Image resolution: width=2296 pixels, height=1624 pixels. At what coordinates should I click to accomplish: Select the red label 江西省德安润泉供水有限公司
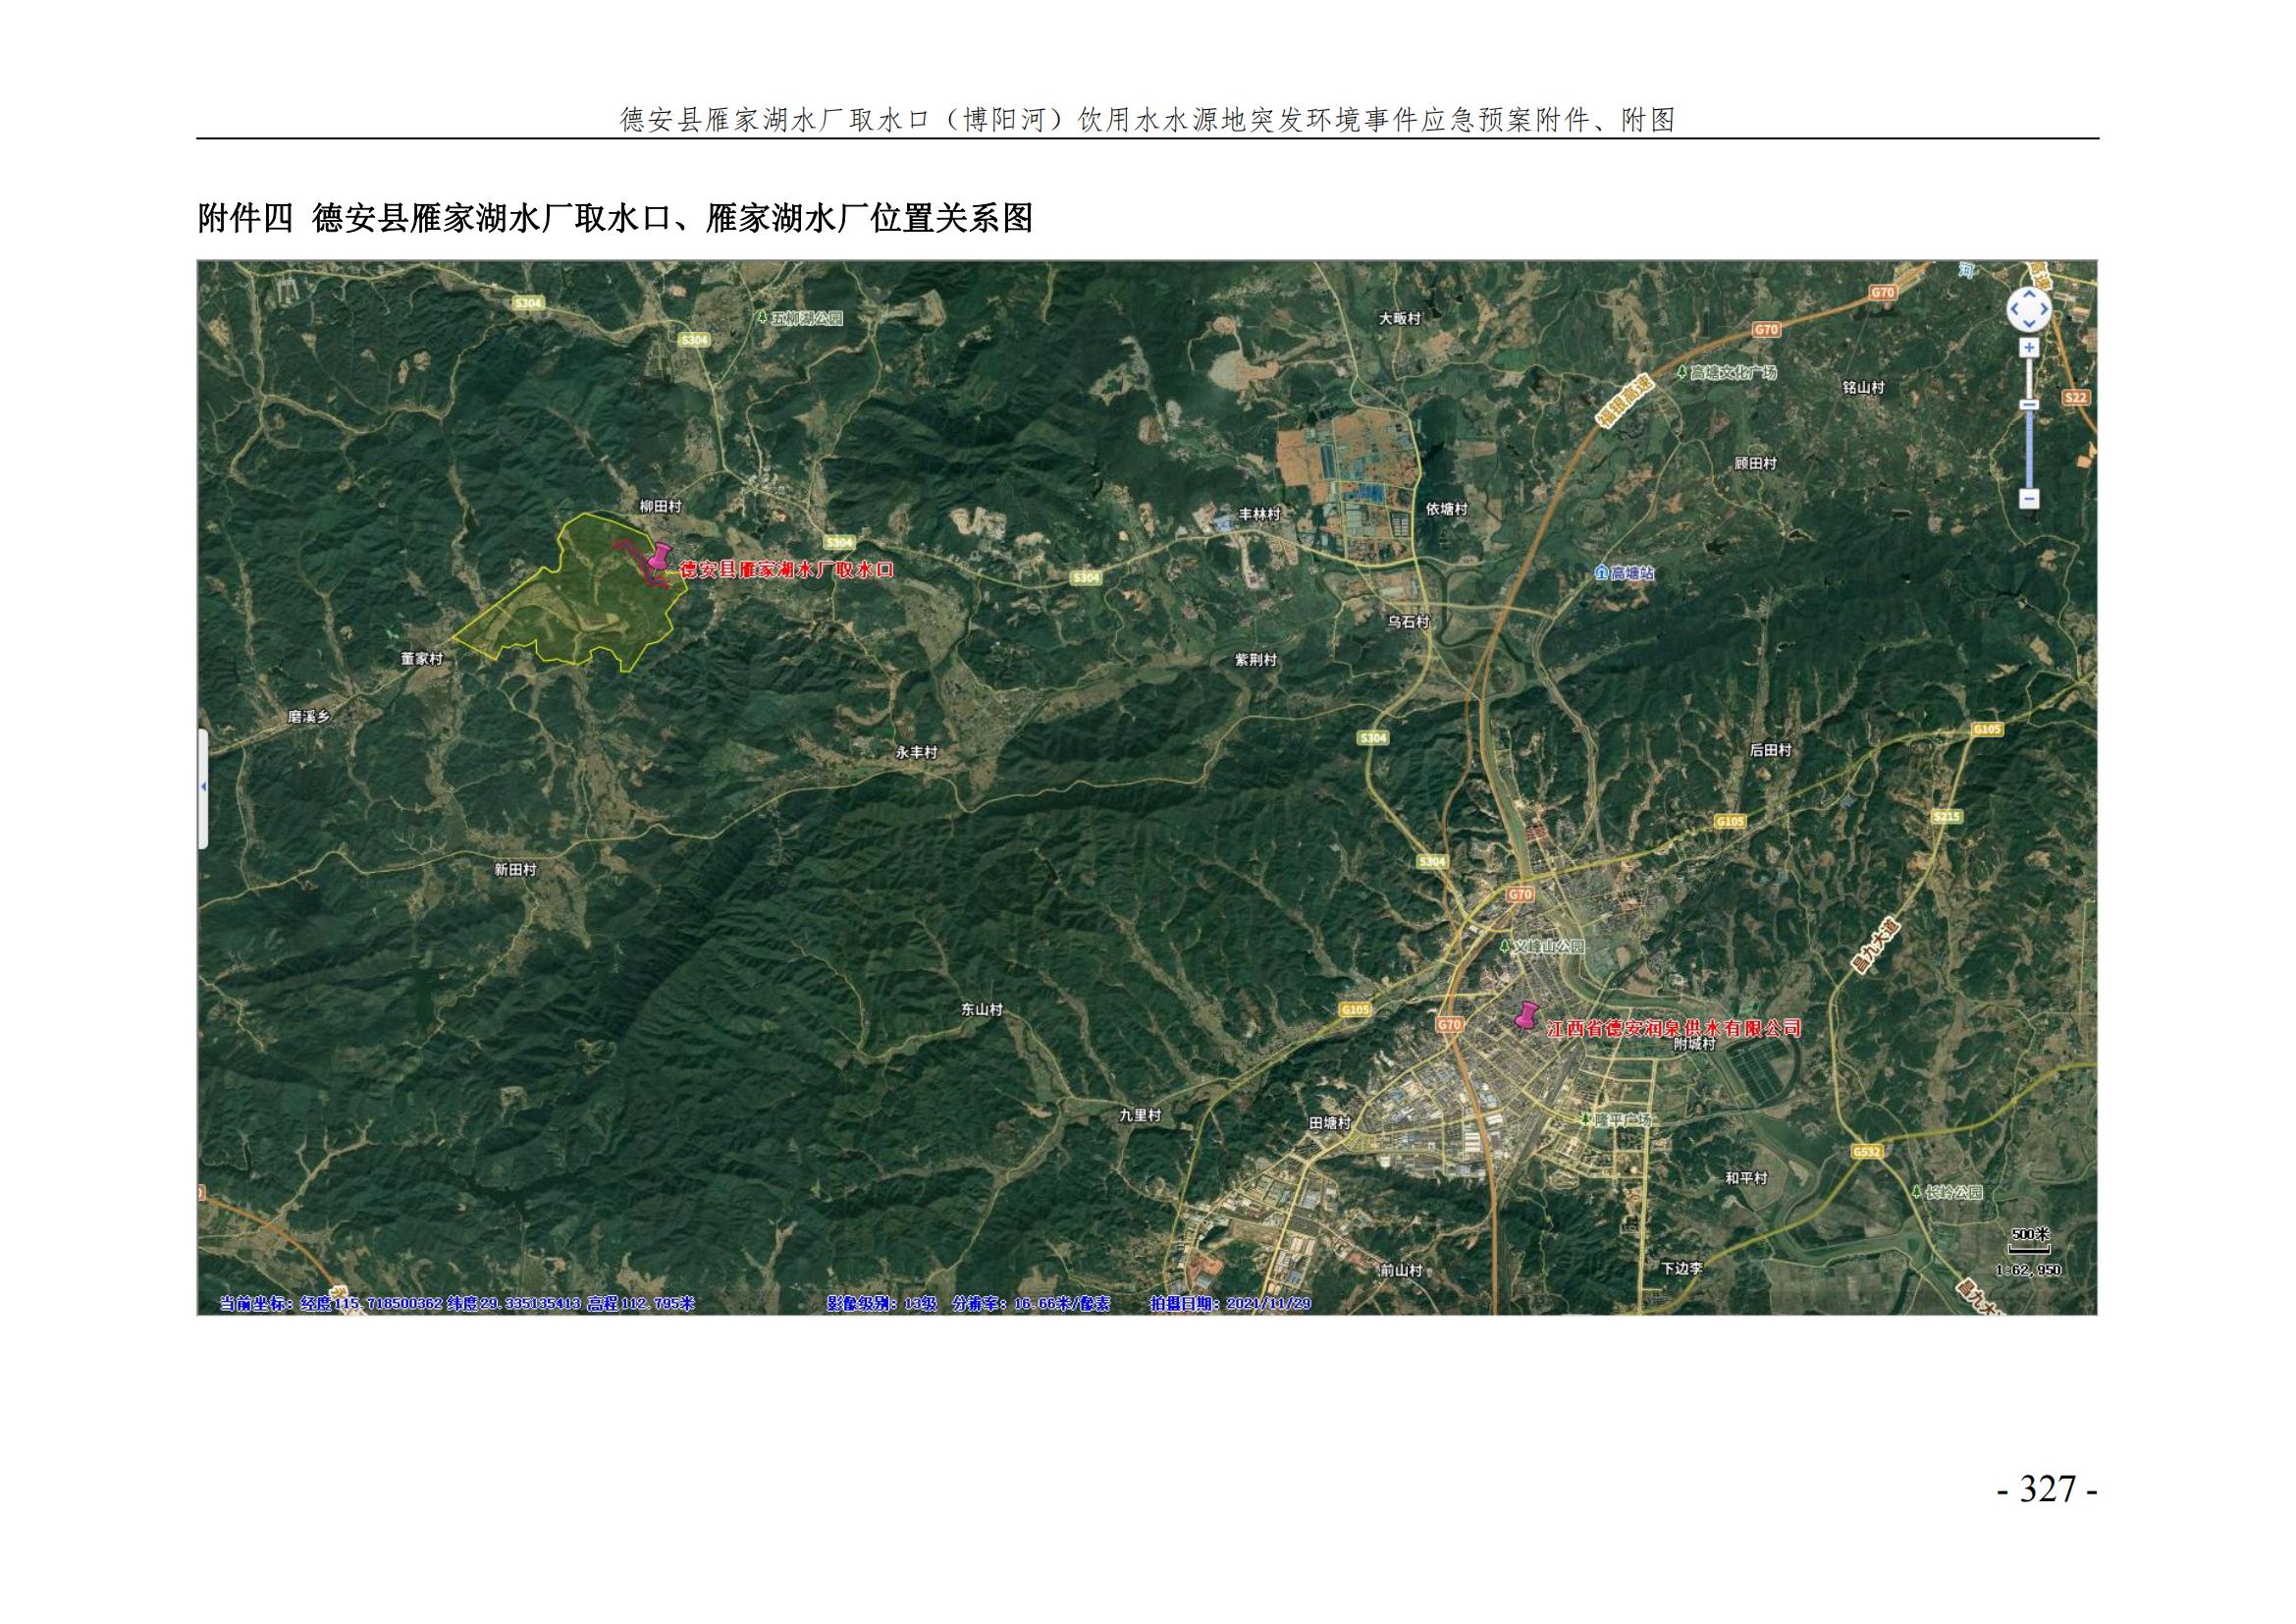coord(1673,1028)
